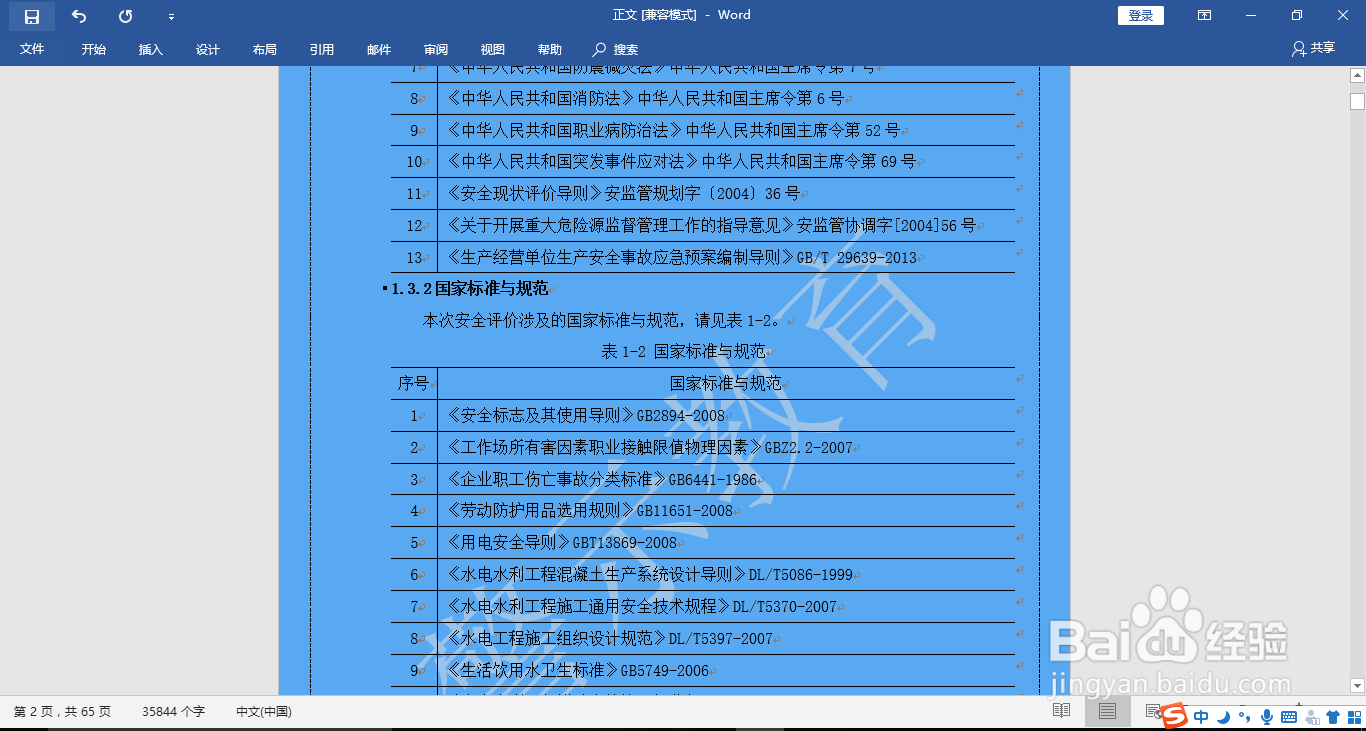Select Print Layout view icon in status bar
Viewport: 1366px width, 731px height.
[1107, 712]
